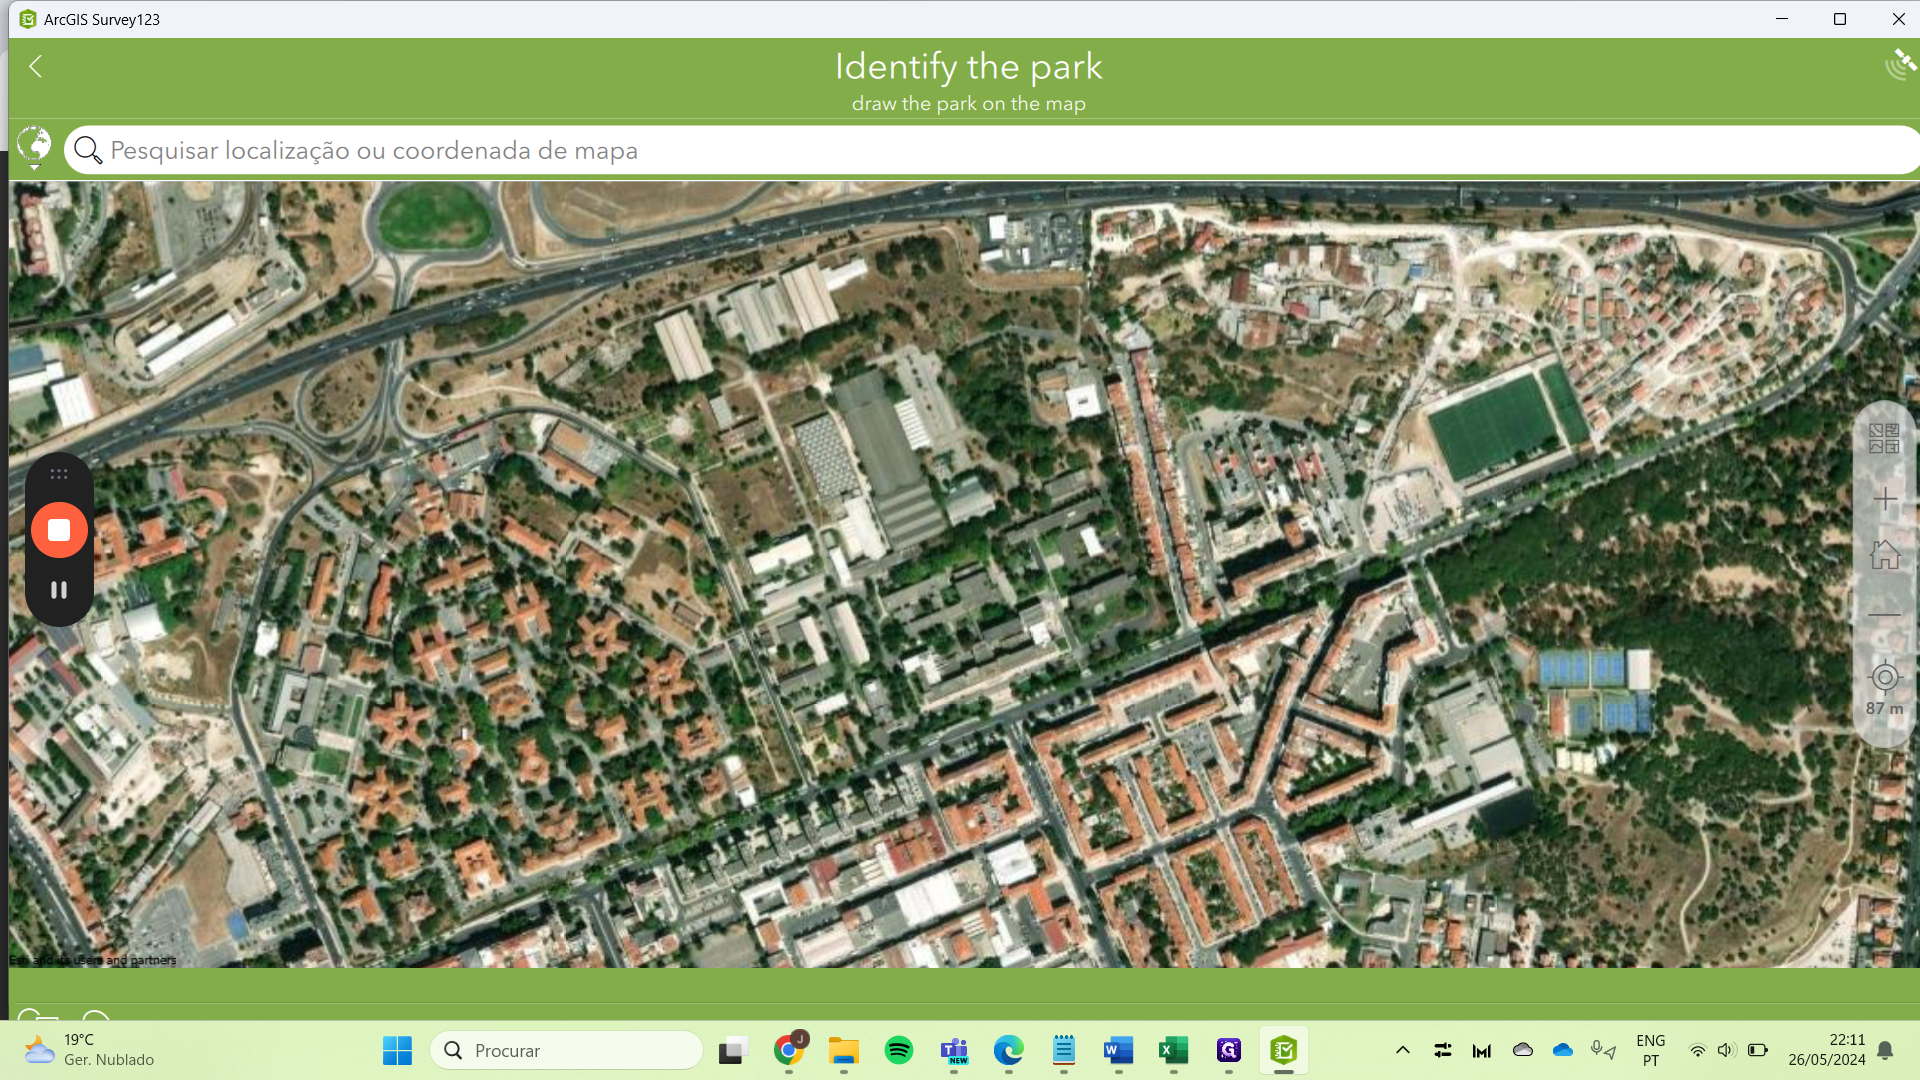Zoom in on the map

[1884, 499]
